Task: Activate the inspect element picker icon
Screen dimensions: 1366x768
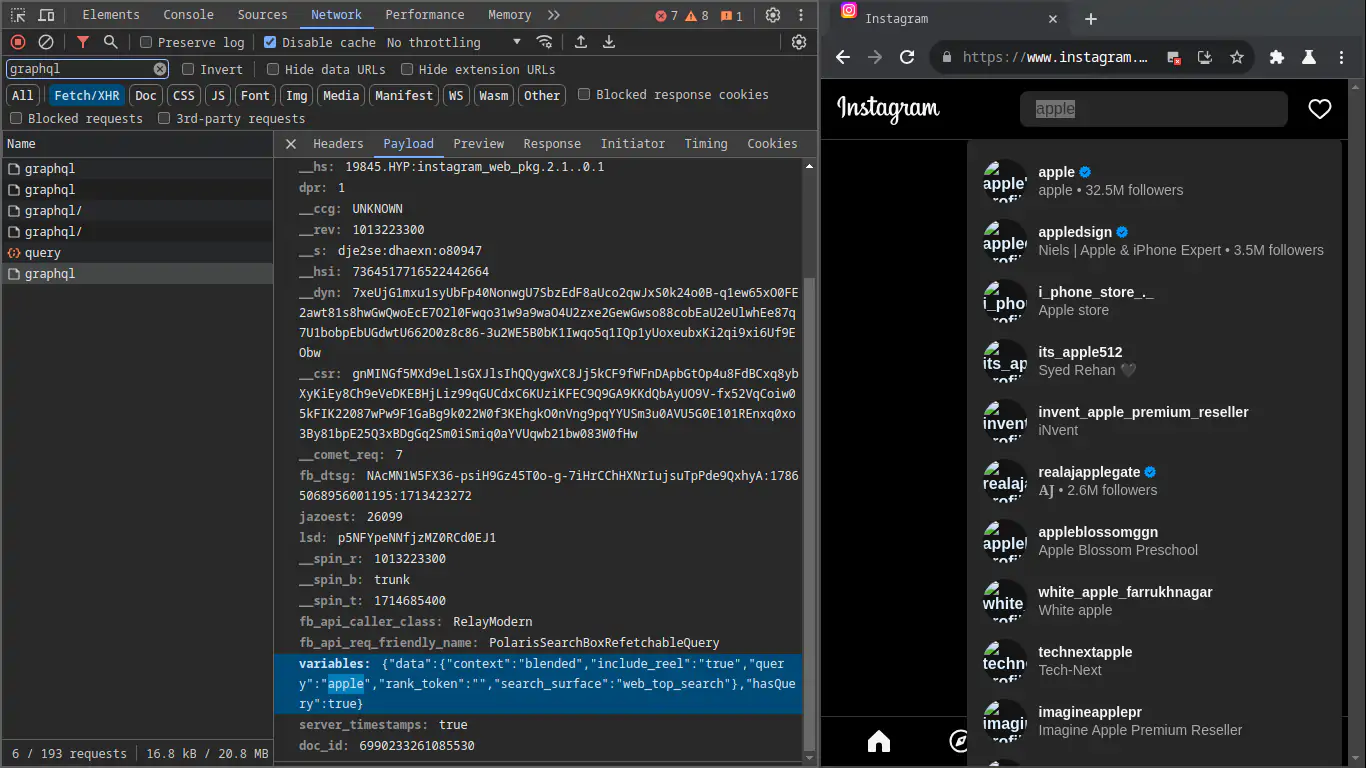Action: [18, 15]
